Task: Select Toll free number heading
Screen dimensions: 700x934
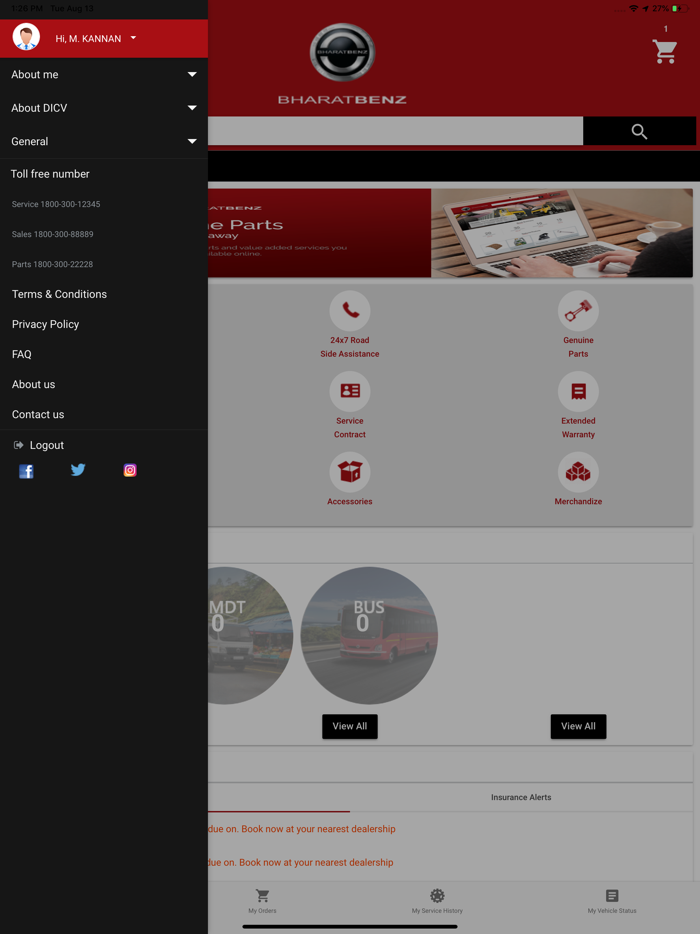Action: pos(50,174)
